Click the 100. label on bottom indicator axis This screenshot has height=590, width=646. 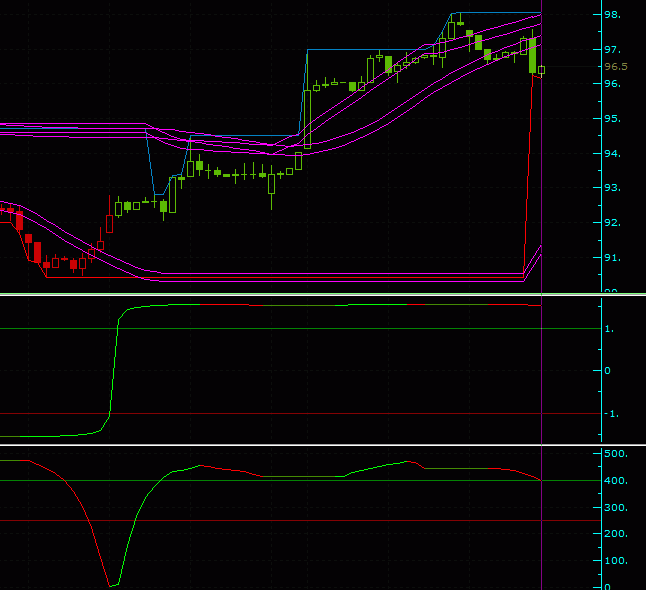pos(616,561)
